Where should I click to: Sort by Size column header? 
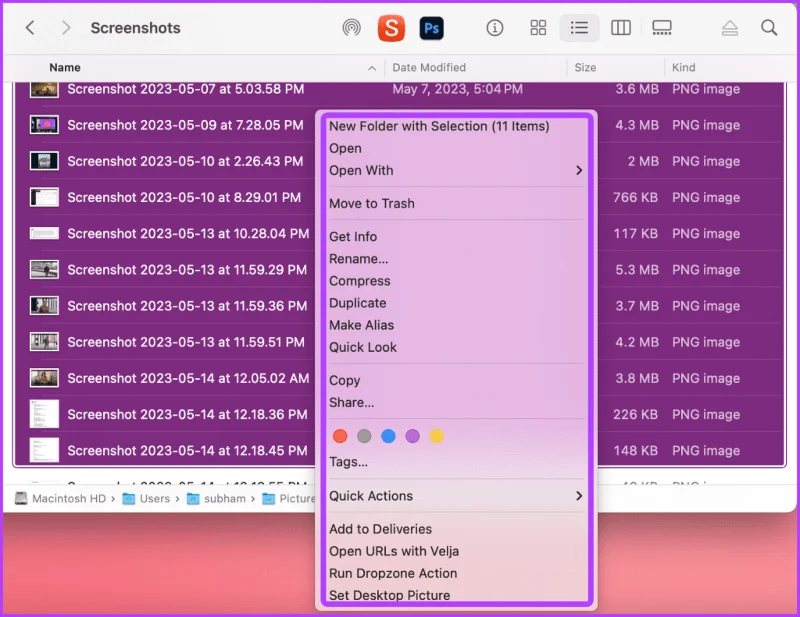585,67
